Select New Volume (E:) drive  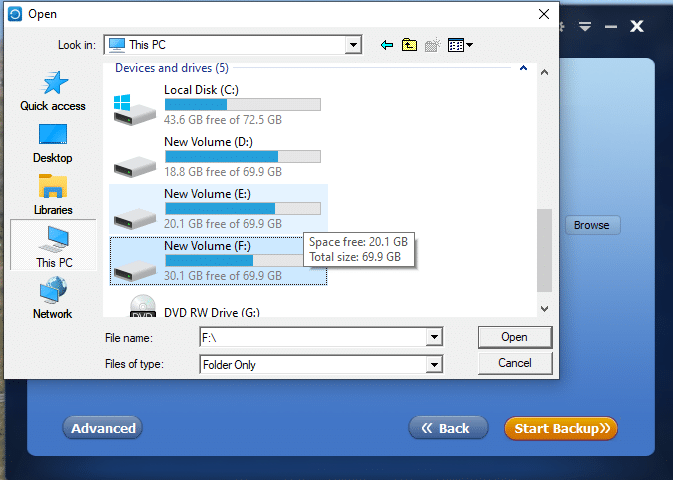coord(207,194)
